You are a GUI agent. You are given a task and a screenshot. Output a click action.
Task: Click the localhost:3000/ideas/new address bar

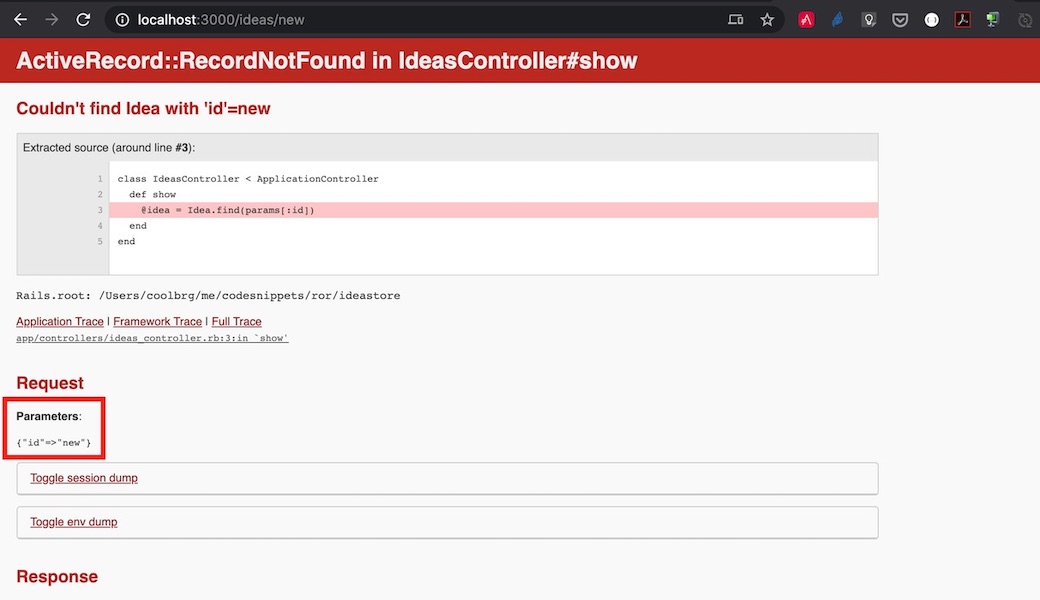coord(400,19)
